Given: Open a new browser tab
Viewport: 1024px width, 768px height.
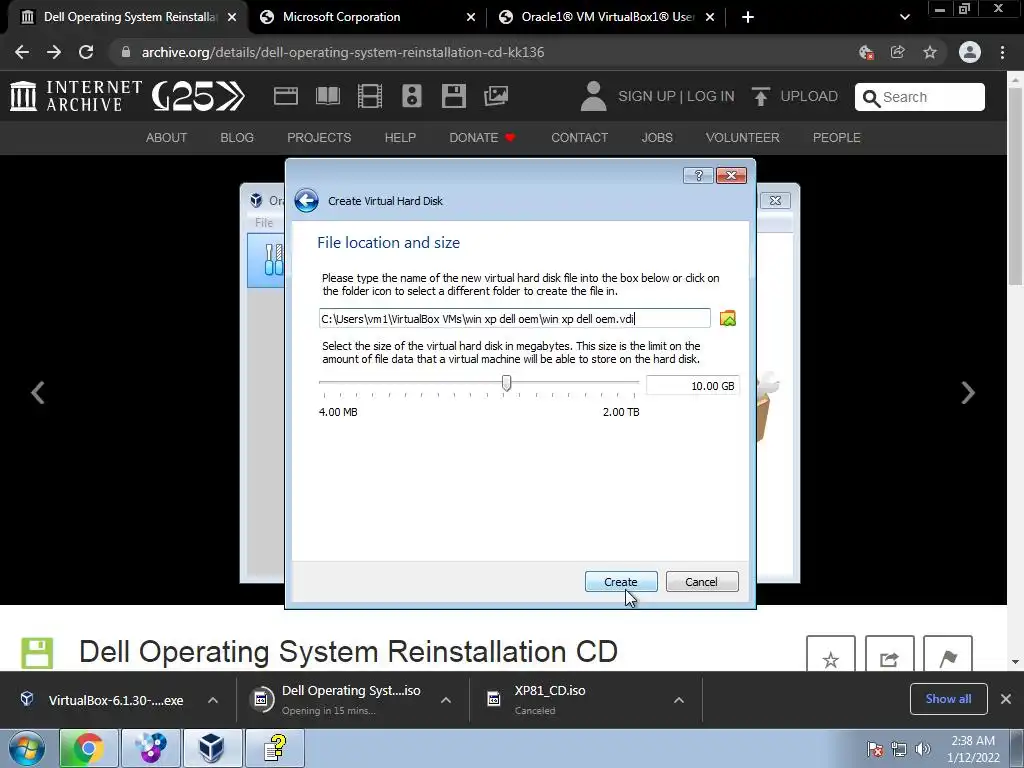Looking at the screenshot, I should point(748,17).
